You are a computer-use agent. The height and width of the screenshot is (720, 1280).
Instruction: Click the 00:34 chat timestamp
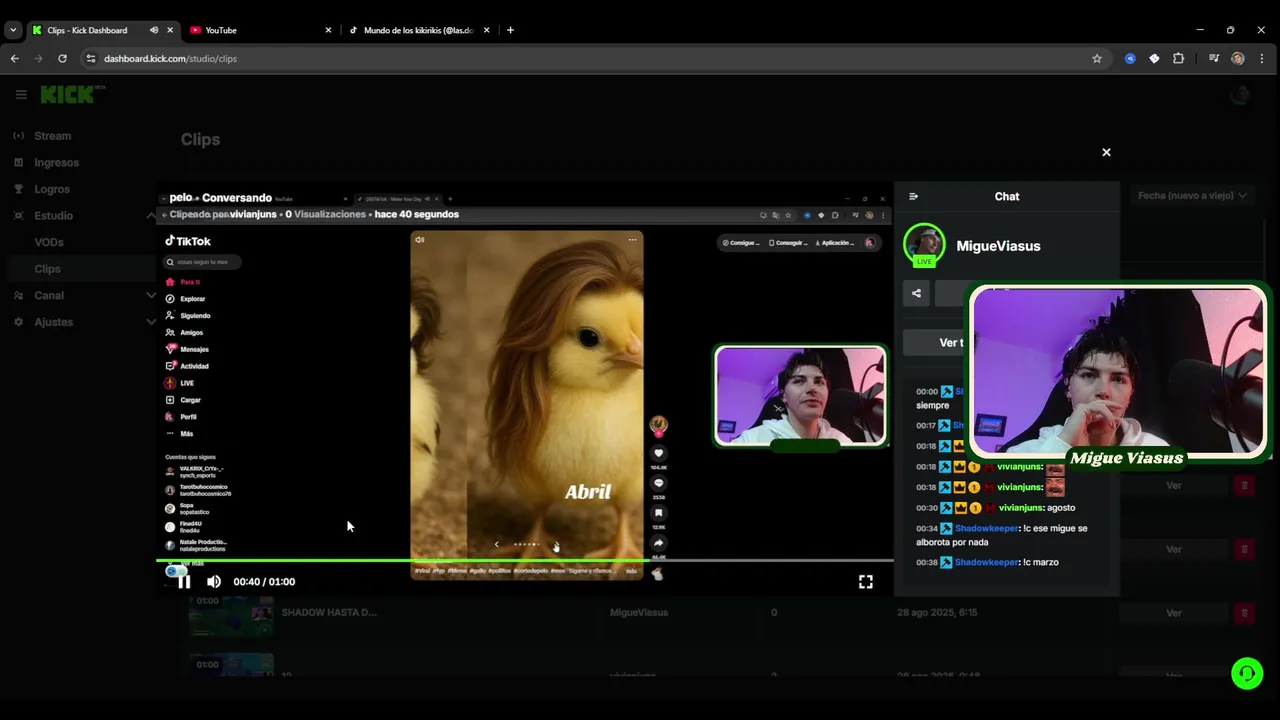point(927,528)
